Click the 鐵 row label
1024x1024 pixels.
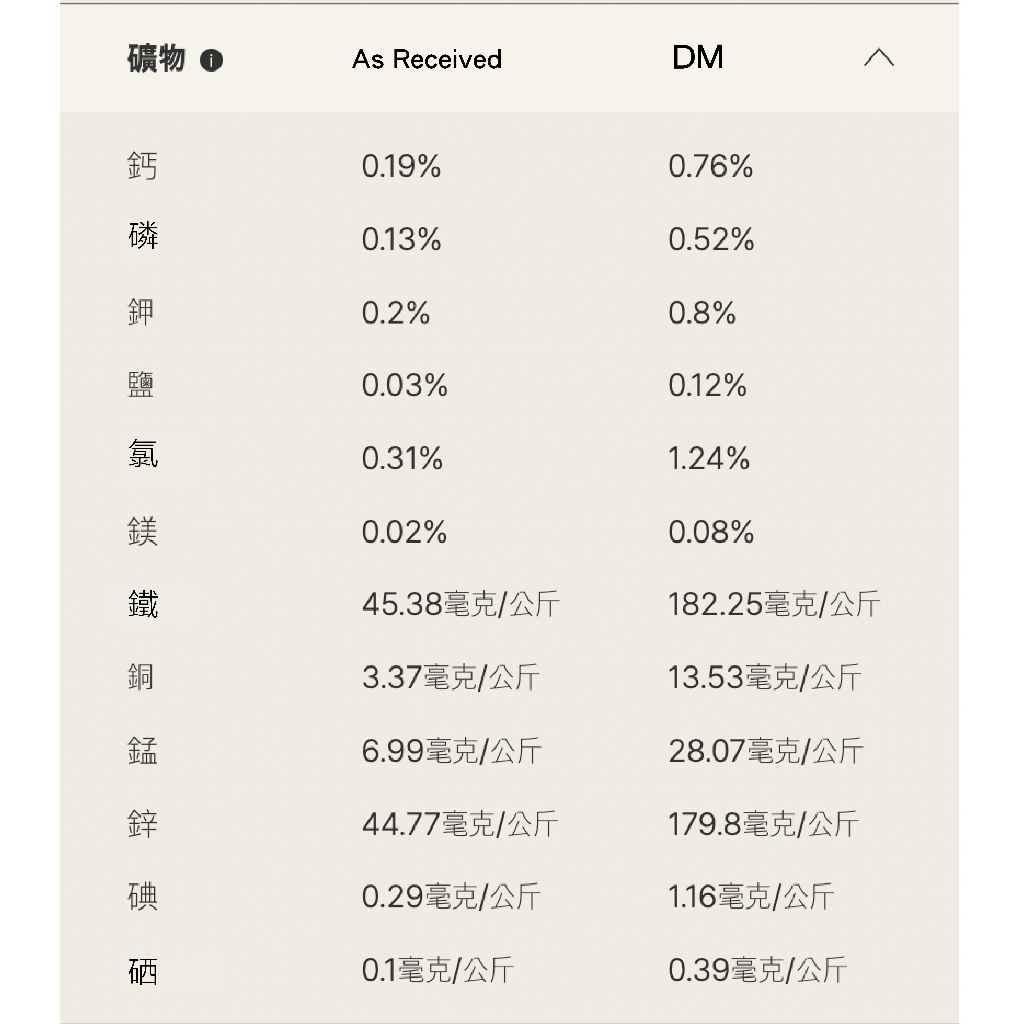click(x=143, y=604)
